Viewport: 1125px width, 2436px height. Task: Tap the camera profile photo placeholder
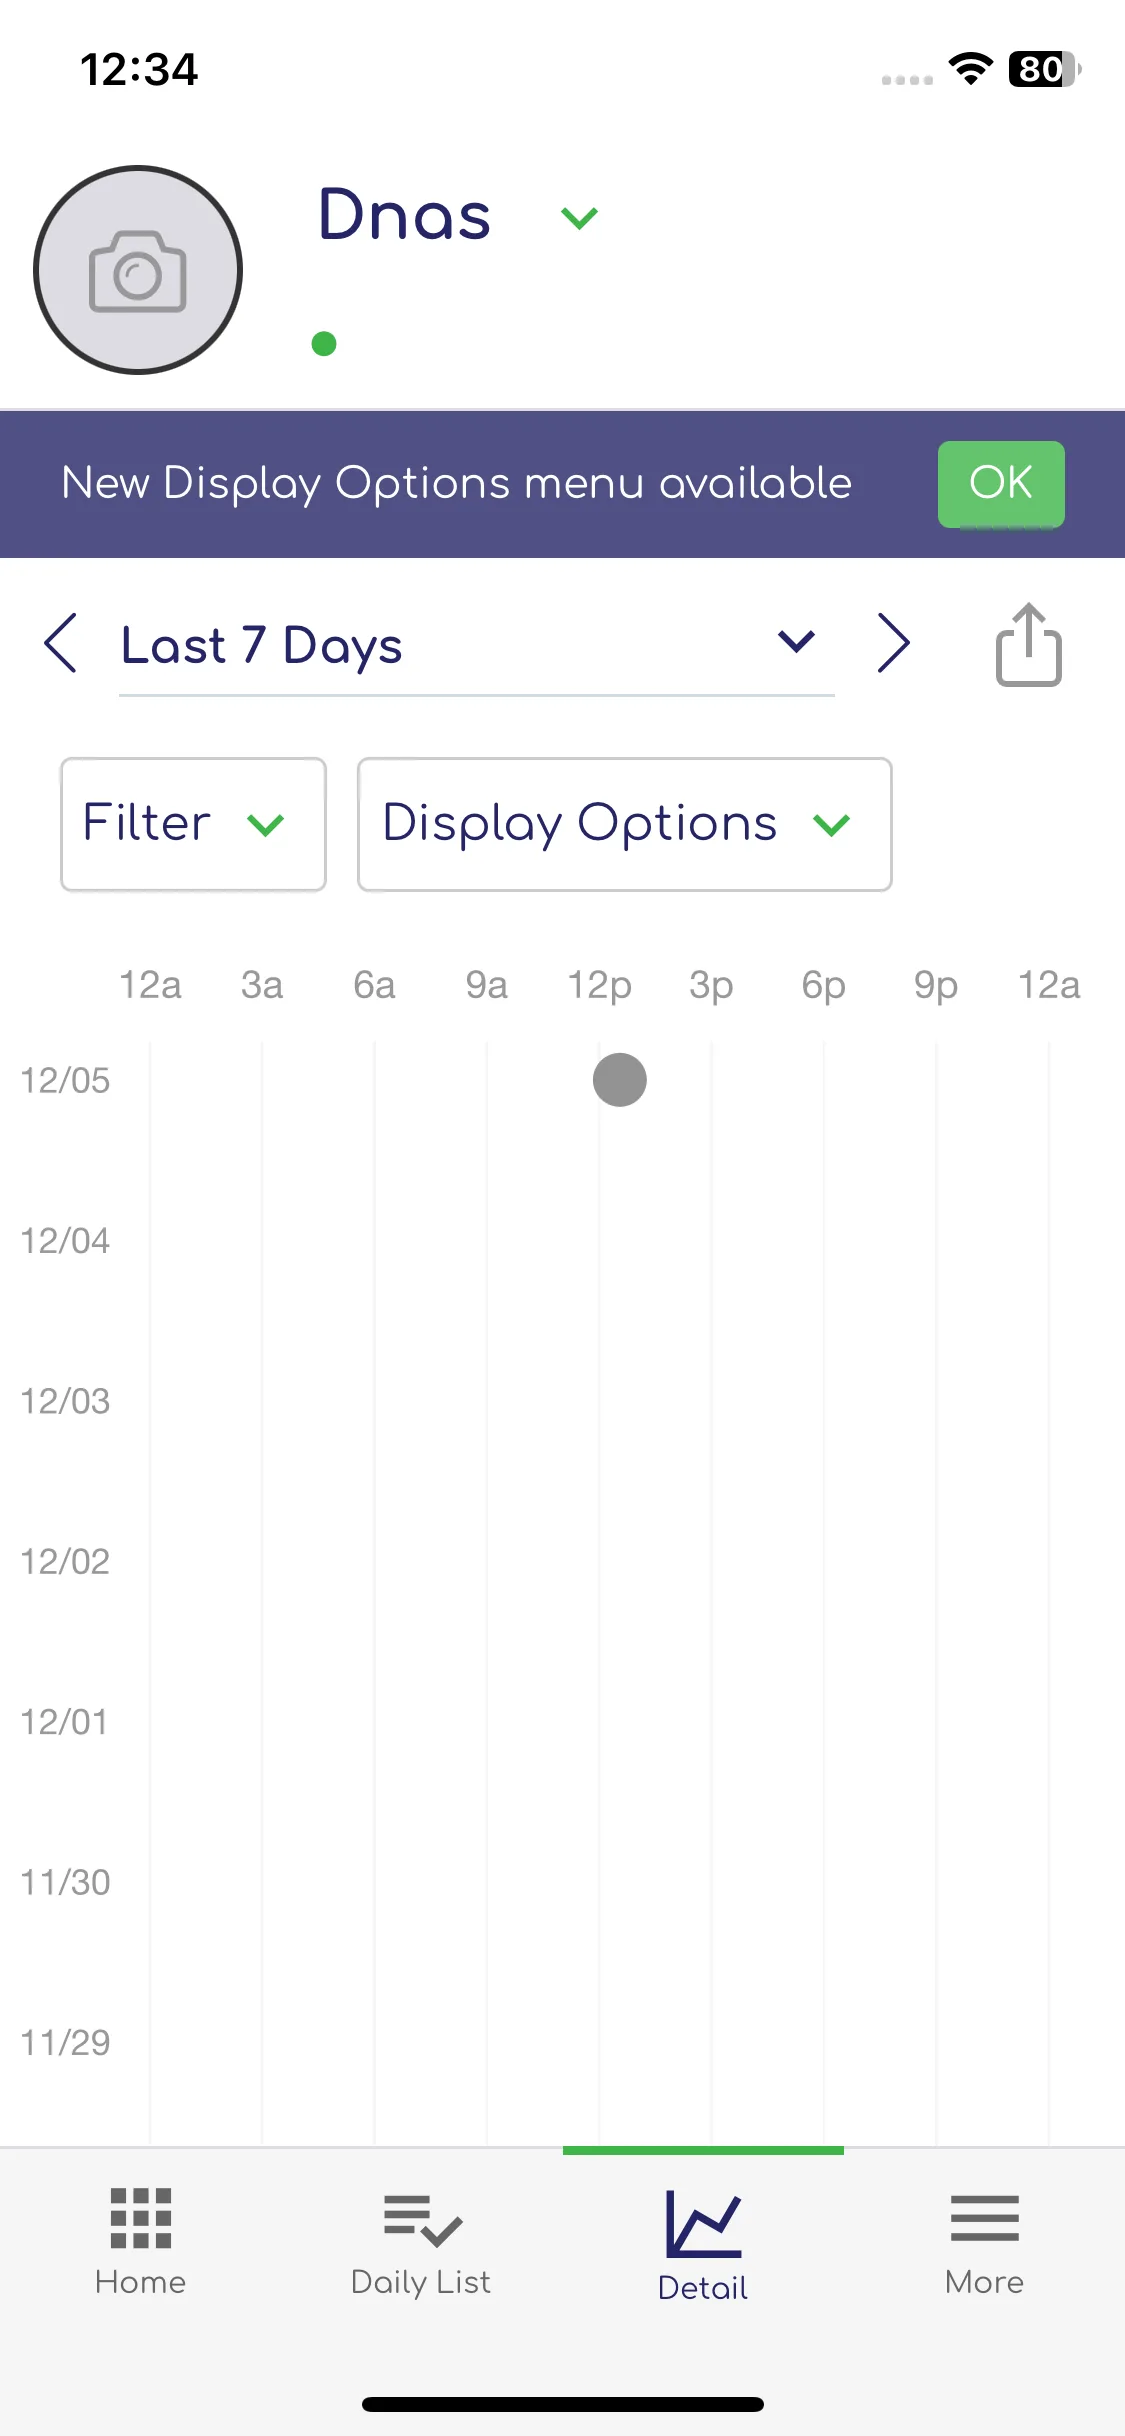[138, 270]
